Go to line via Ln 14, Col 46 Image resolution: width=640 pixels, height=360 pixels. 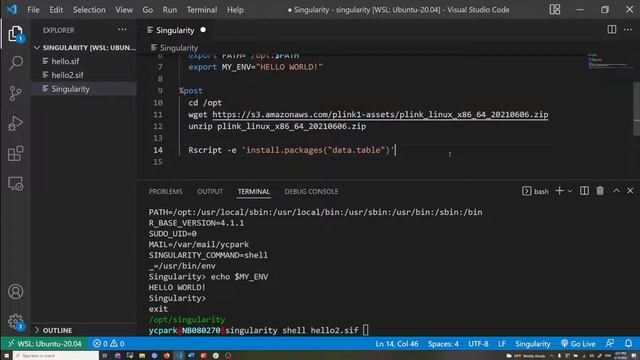pyautogui.click(x=396, y=344)
